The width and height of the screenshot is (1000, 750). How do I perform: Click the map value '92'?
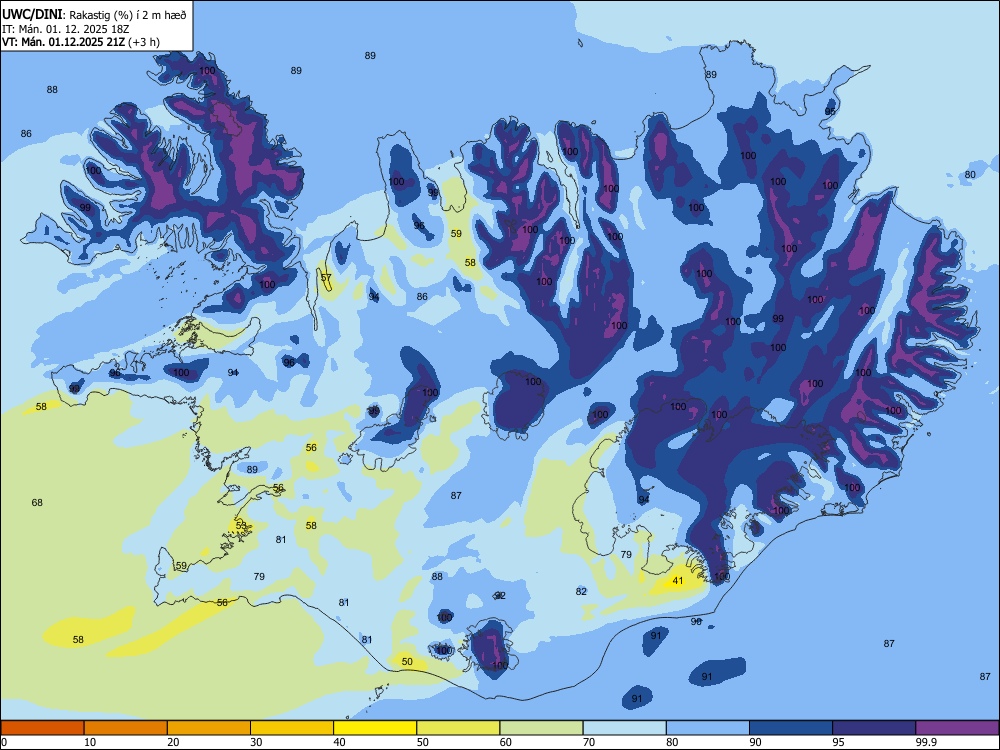pyautogui.click(x=500, y=596)
